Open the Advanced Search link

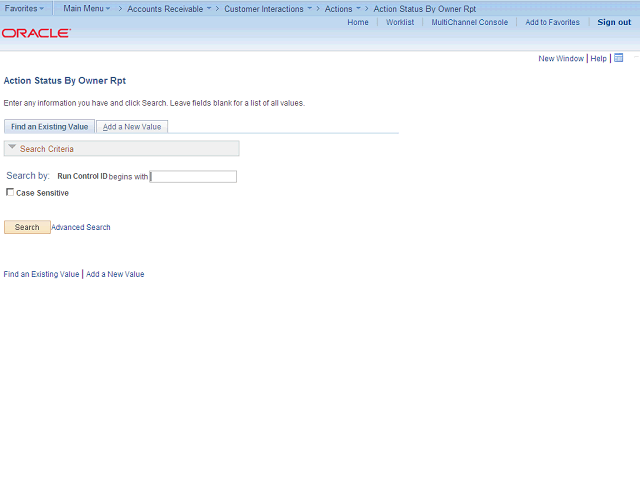tap(81, 227)
